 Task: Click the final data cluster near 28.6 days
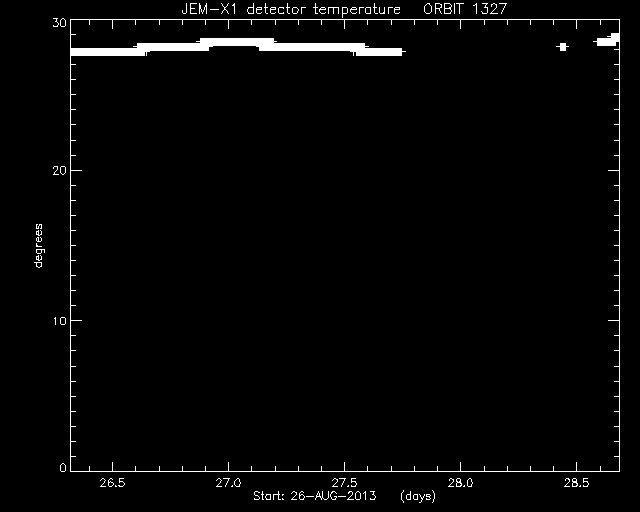tap(608, 40)
